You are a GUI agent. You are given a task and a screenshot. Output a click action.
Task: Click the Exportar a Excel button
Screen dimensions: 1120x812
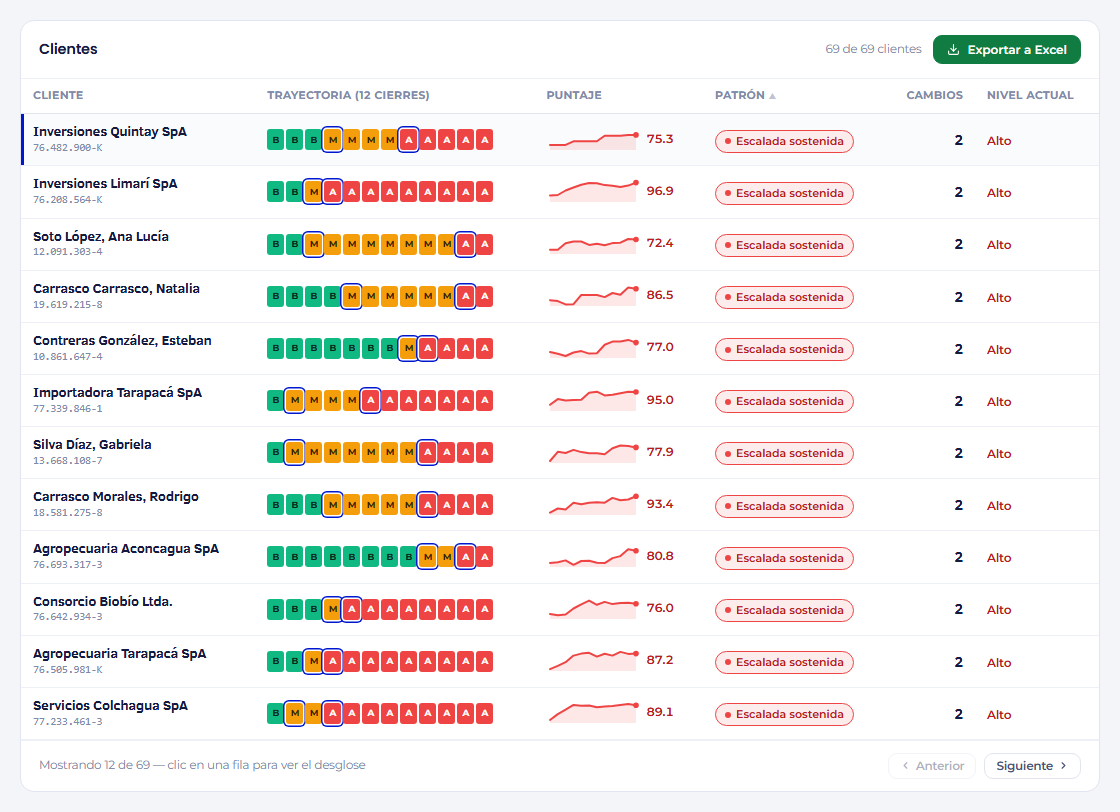[1006, 49]
